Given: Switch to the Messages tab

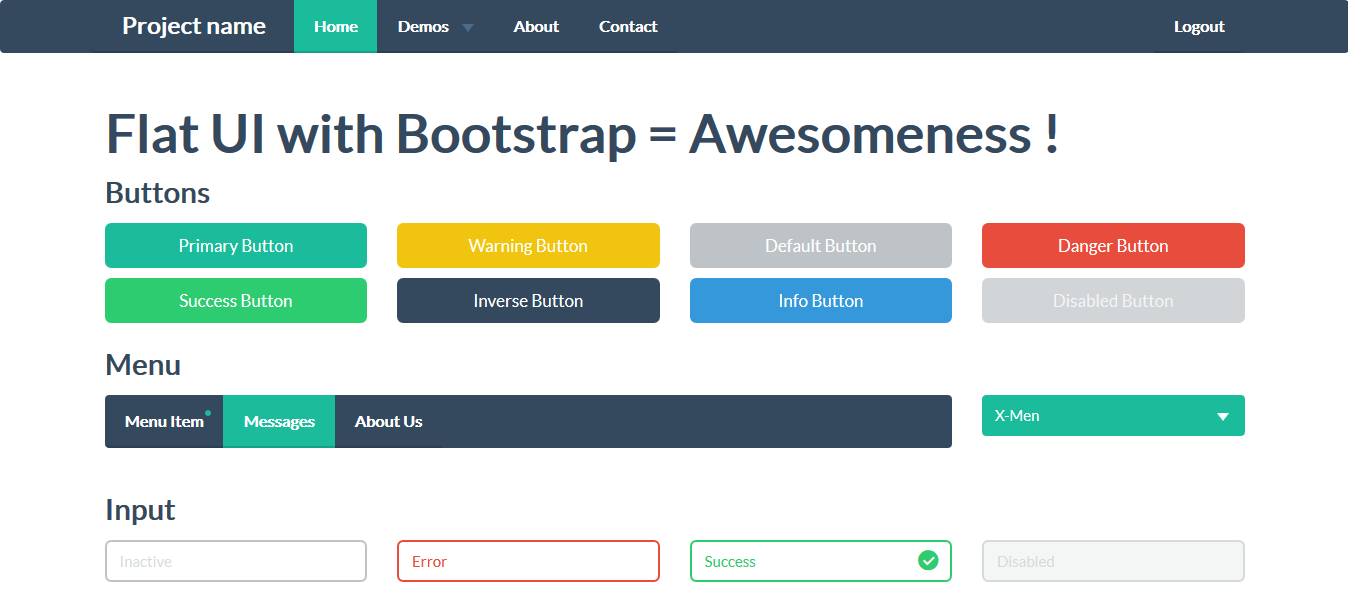Looking at the screenshot, I should pyautogui.click(x=279, y=421).
